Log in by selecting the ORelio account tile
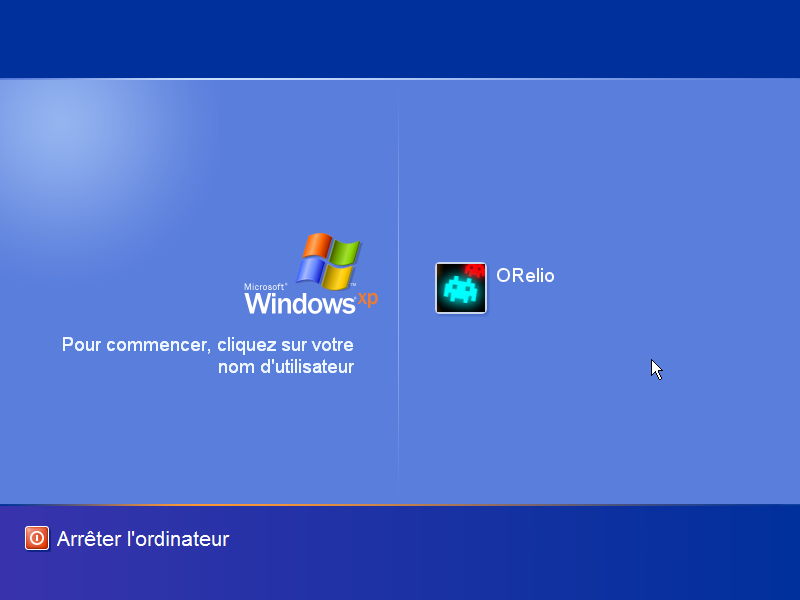Screen dimensions: 800x600 tap(490, 288)
